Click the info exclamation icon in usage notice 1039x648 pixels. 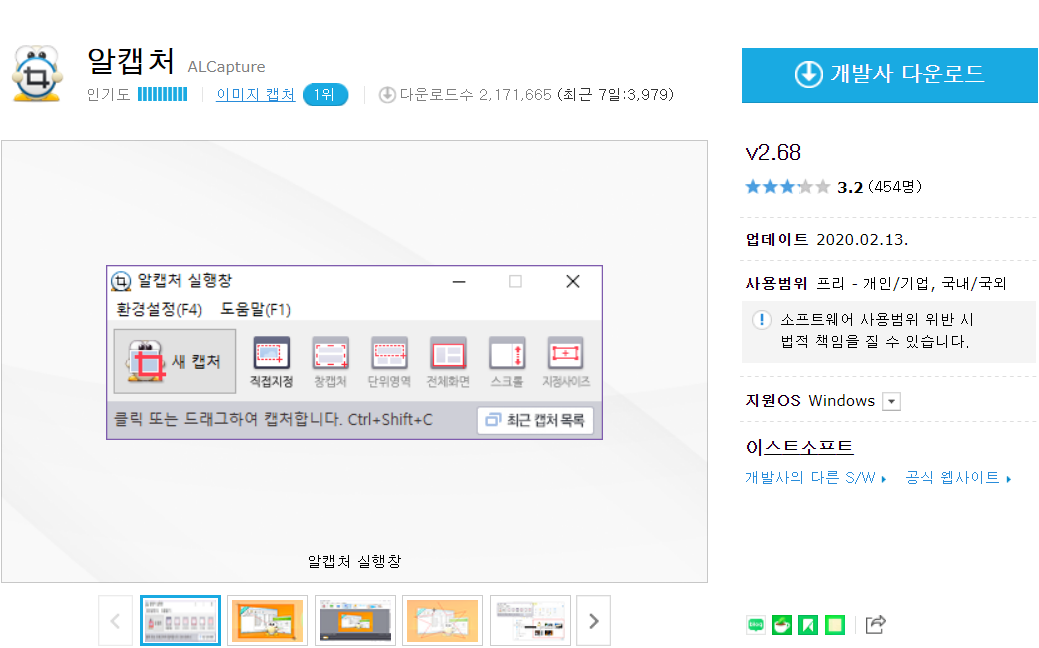[x=762, y=320]
